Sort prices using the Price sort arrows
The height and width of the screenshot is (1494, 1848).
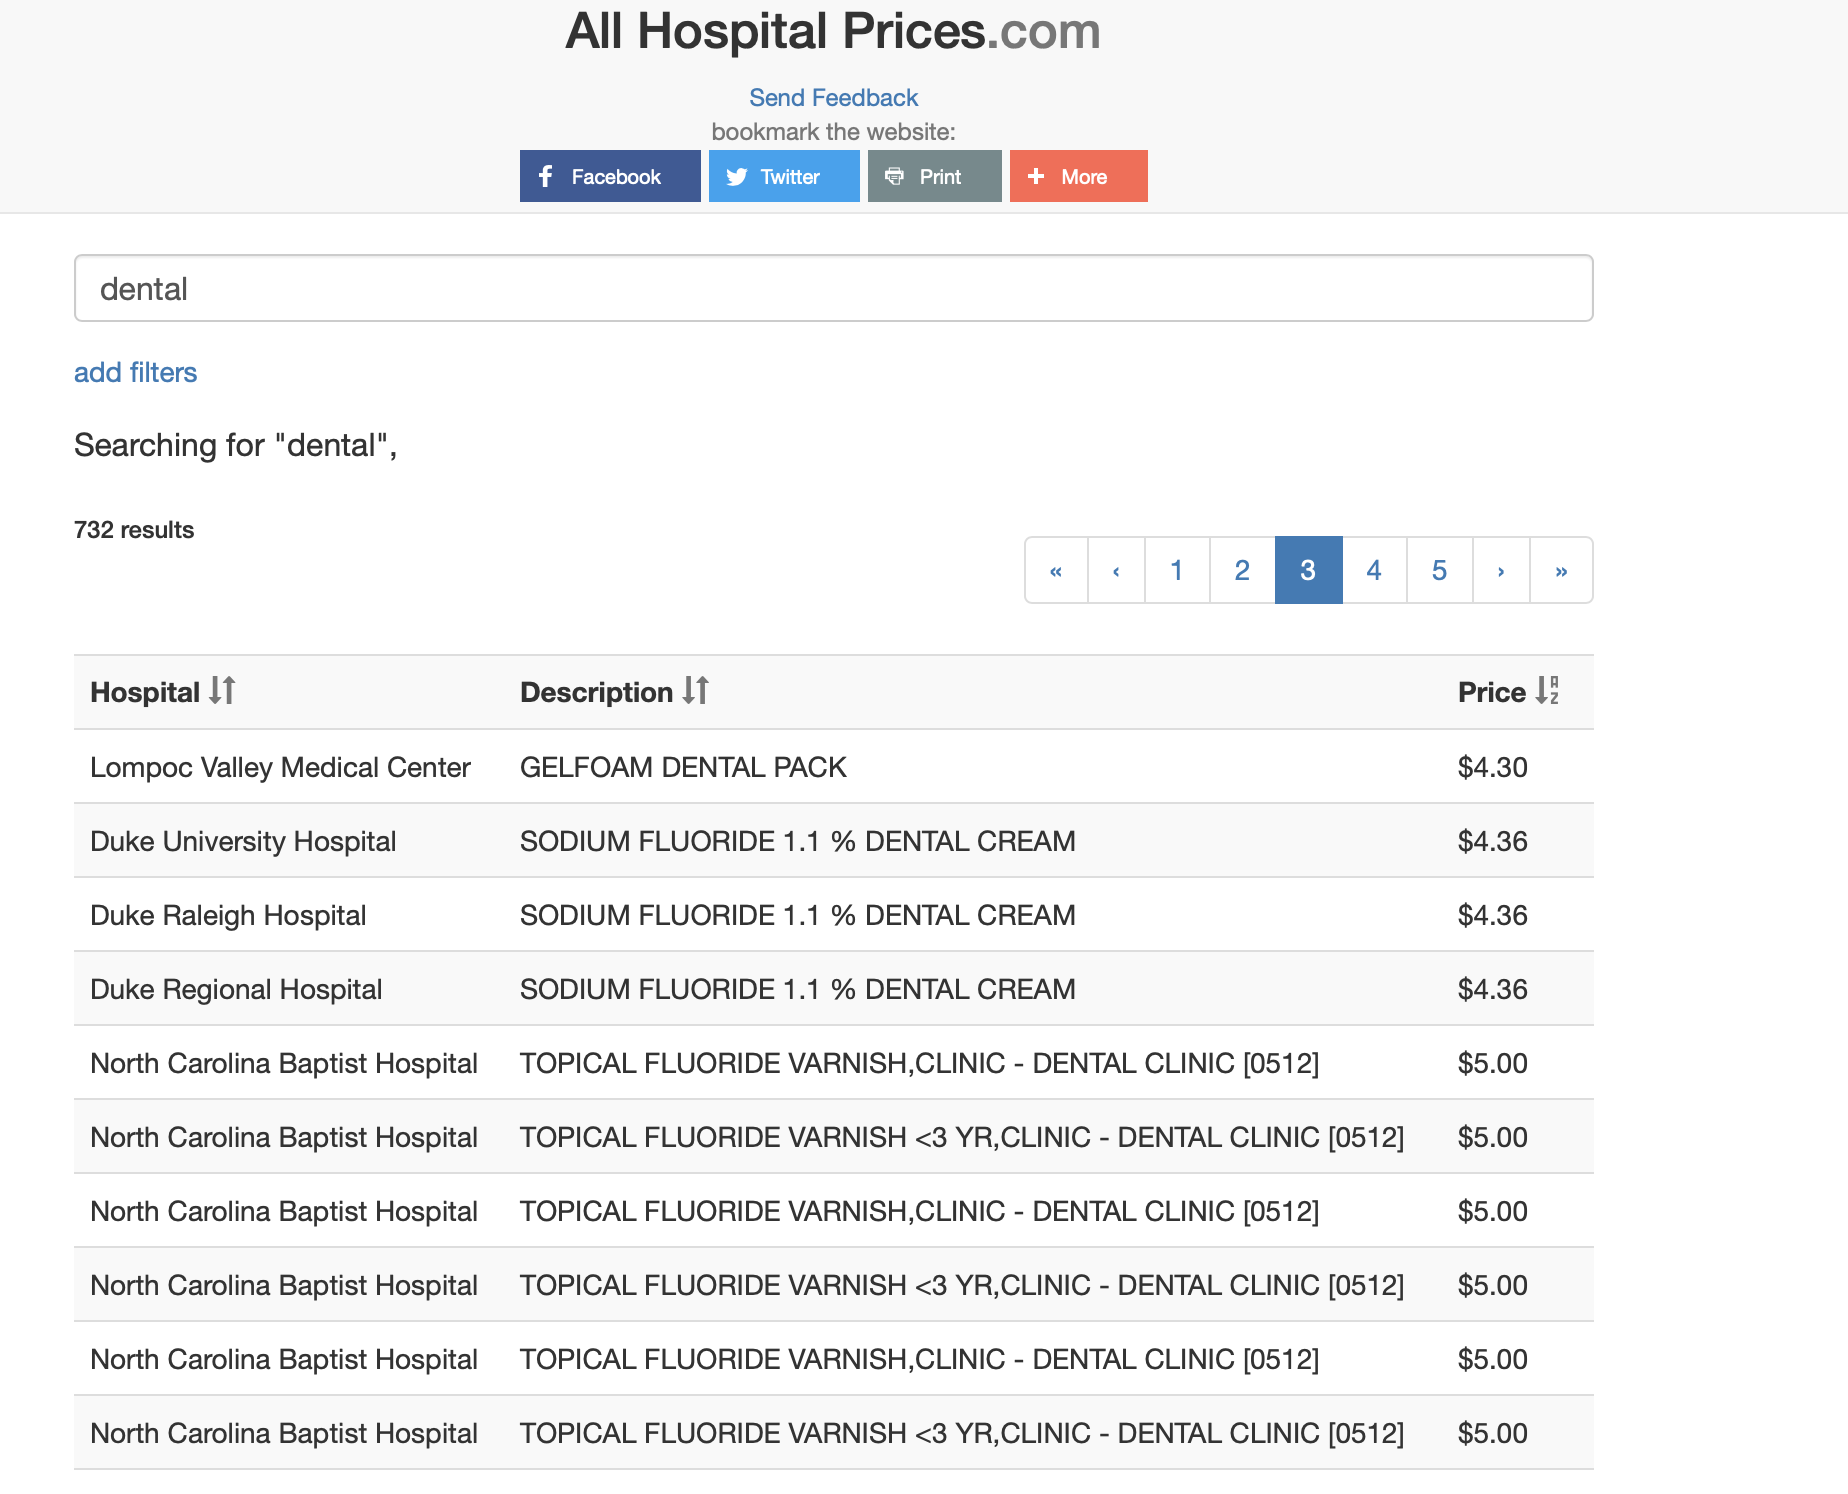point(1546,691)
